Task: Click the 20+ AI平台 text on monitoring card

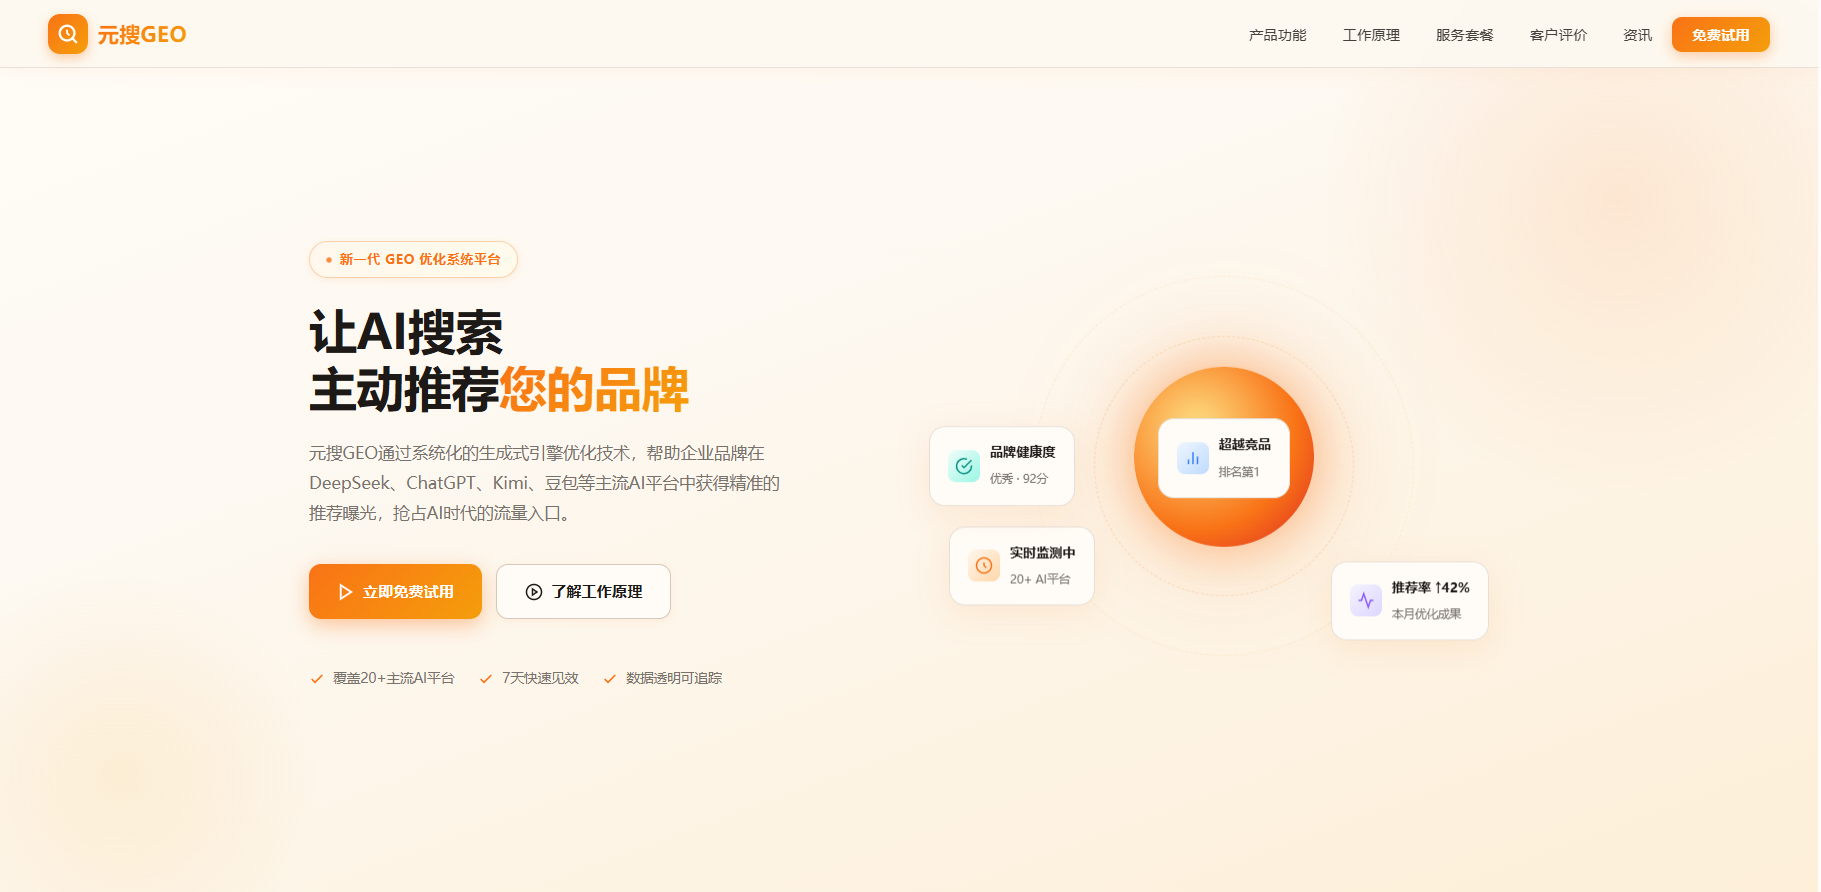Action: click(1039, 580)
